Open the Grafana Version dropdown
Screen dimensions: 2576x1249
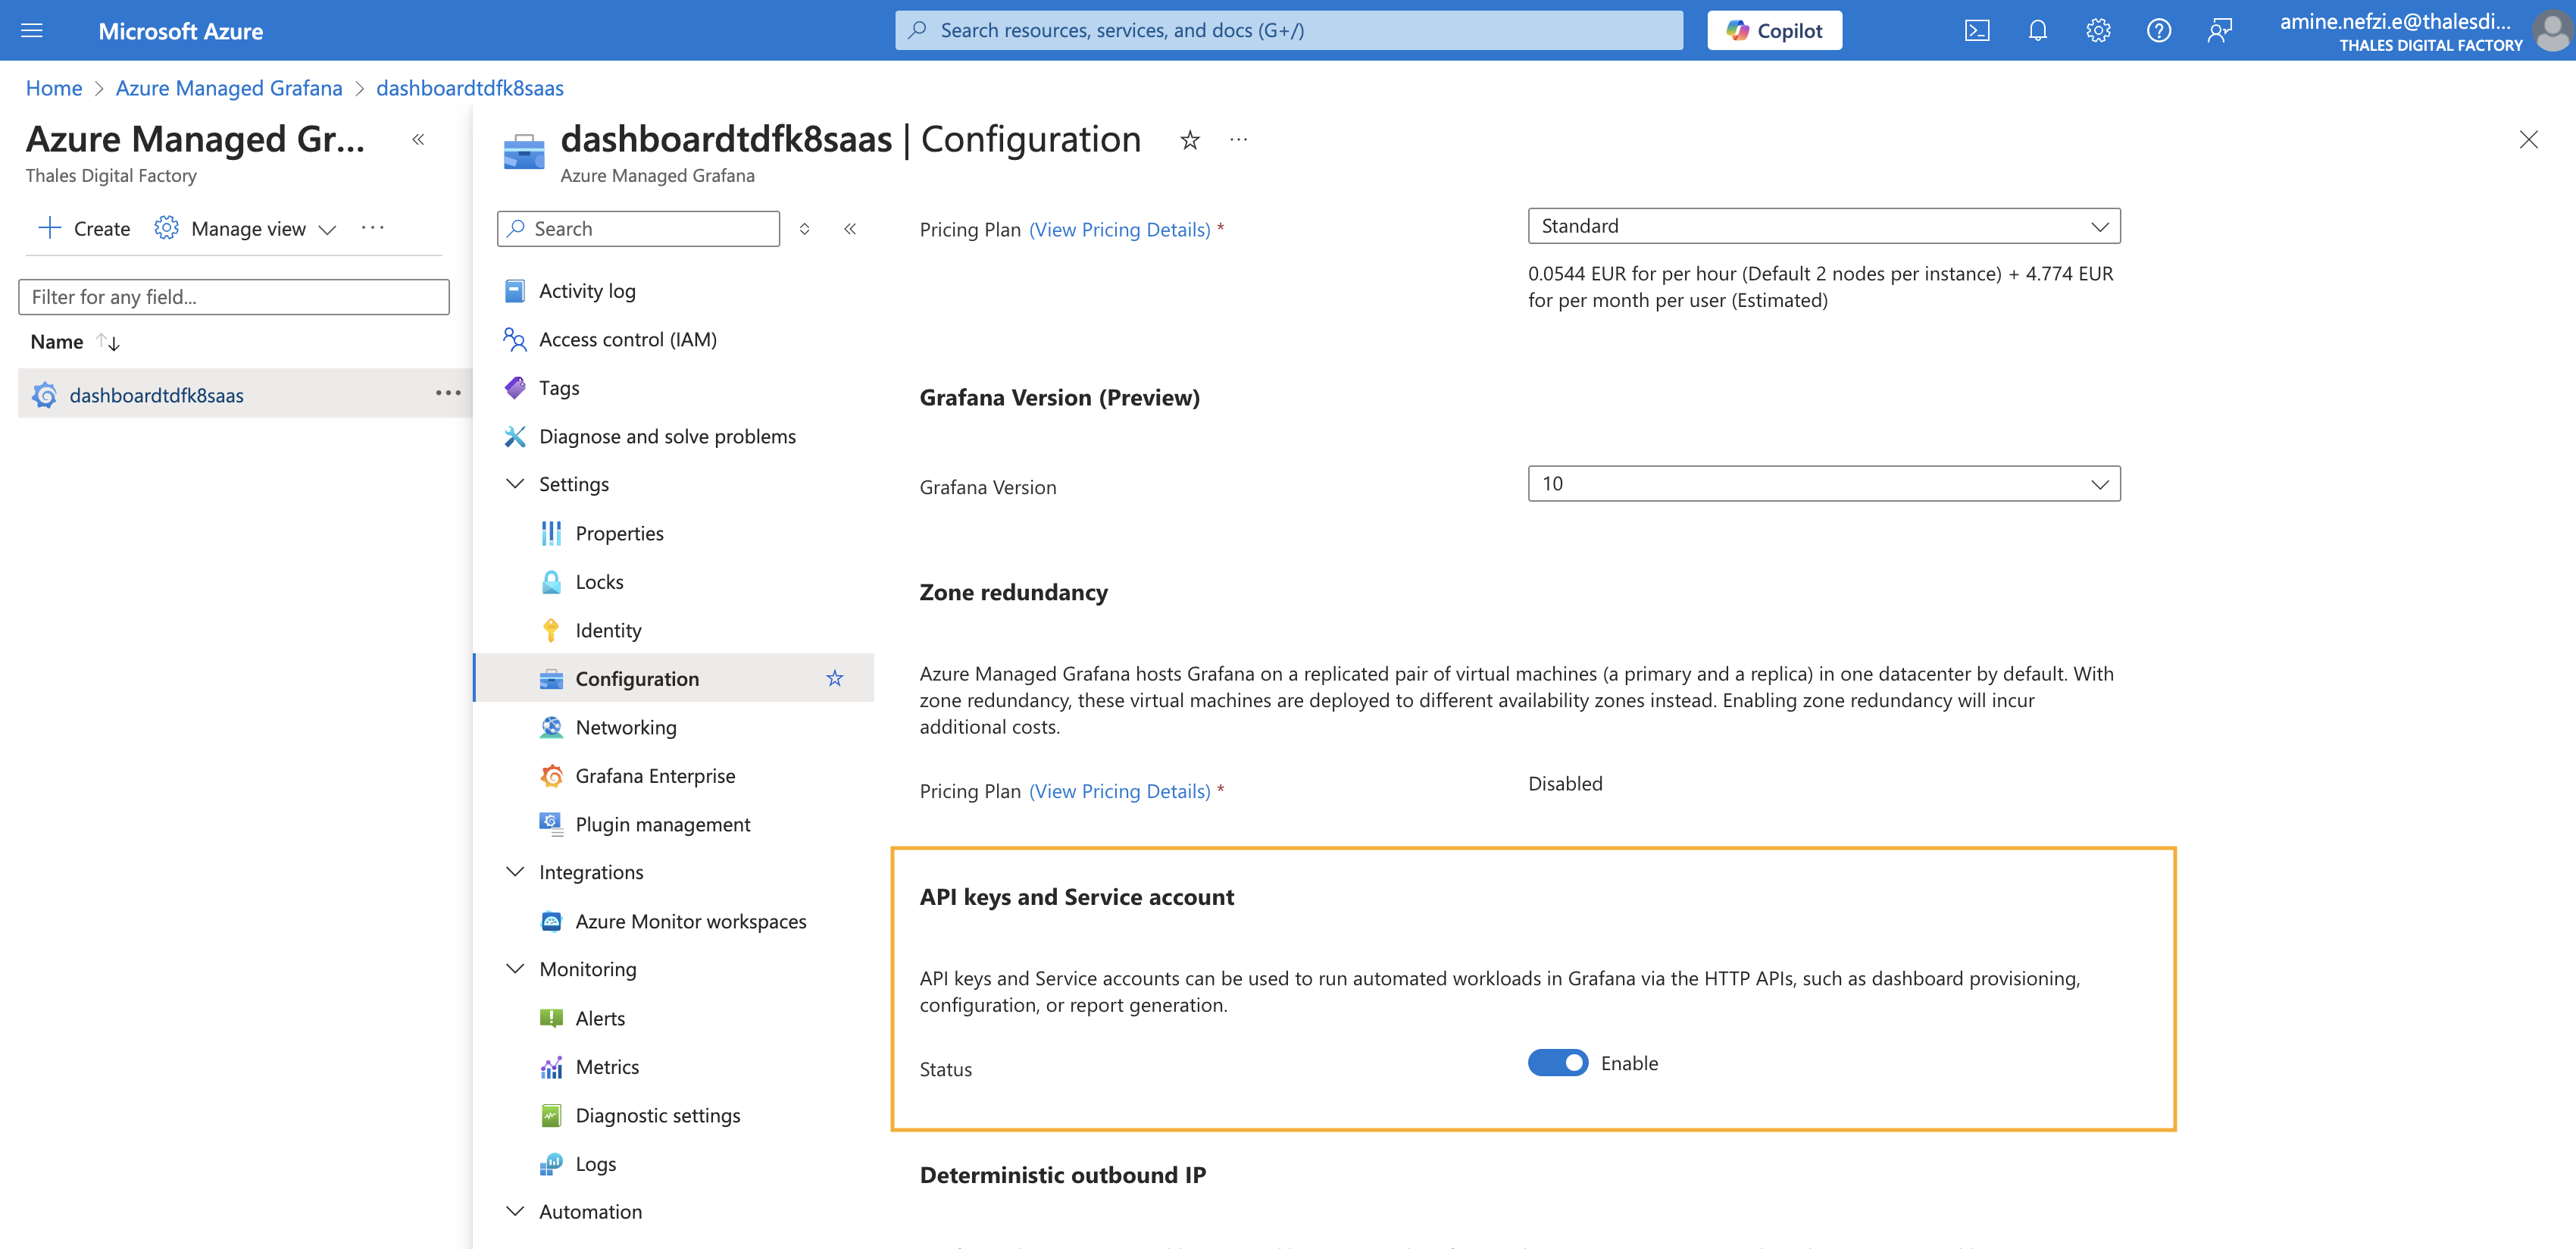pyautogui.click(x=1823, y=484)
